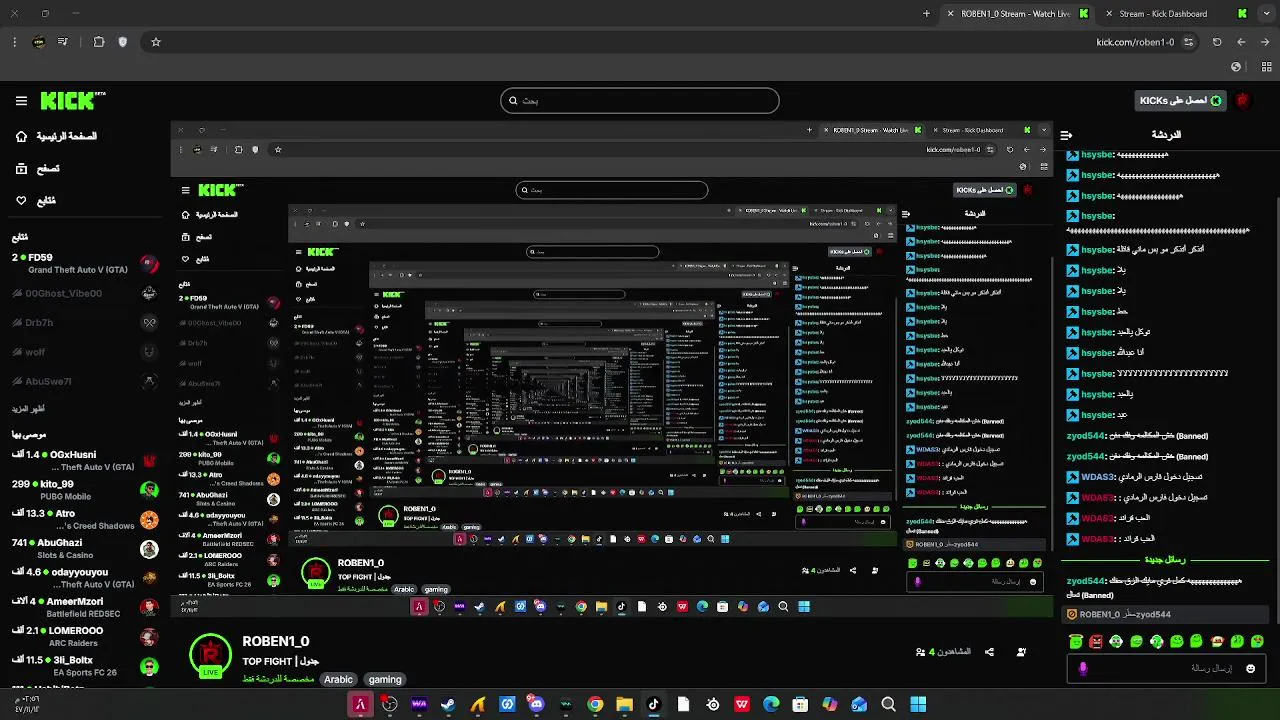Click the send message input field
This screenshot has width=1280, height=720.
(x=1165, y=668)
